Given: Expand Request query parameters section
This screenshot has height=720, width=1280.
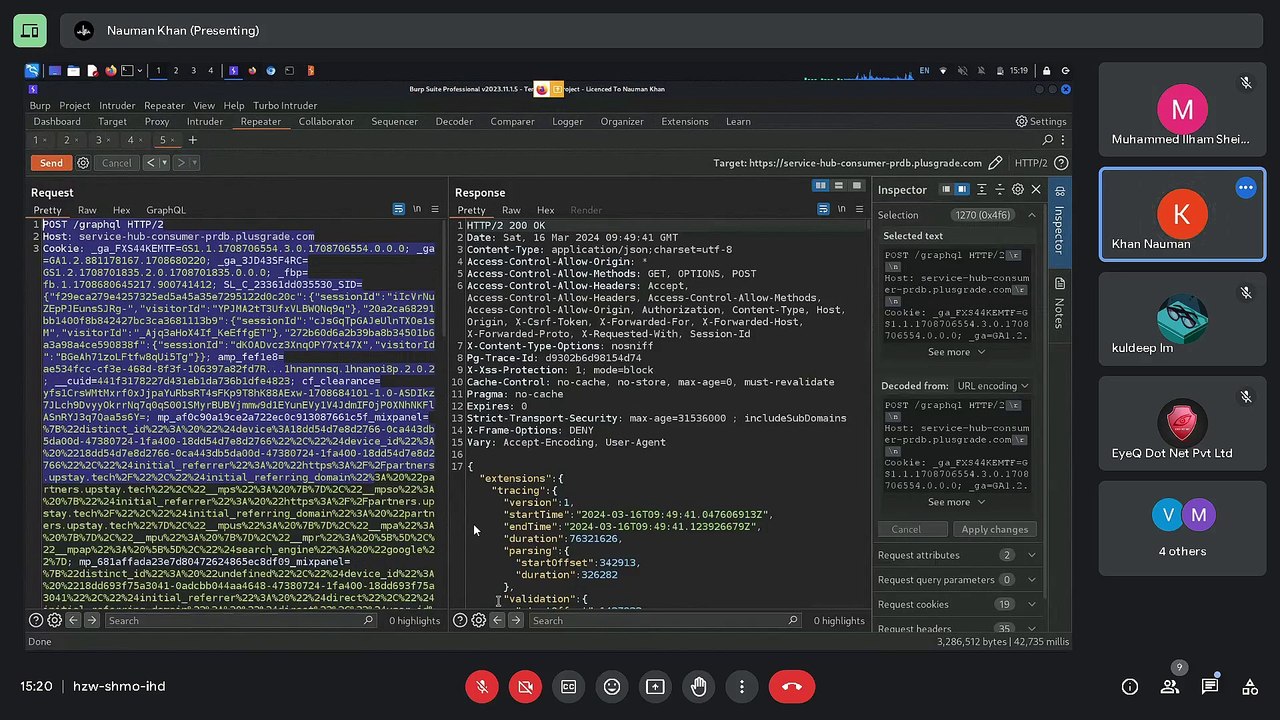Looking at the screenshot, I should [957, 579].
